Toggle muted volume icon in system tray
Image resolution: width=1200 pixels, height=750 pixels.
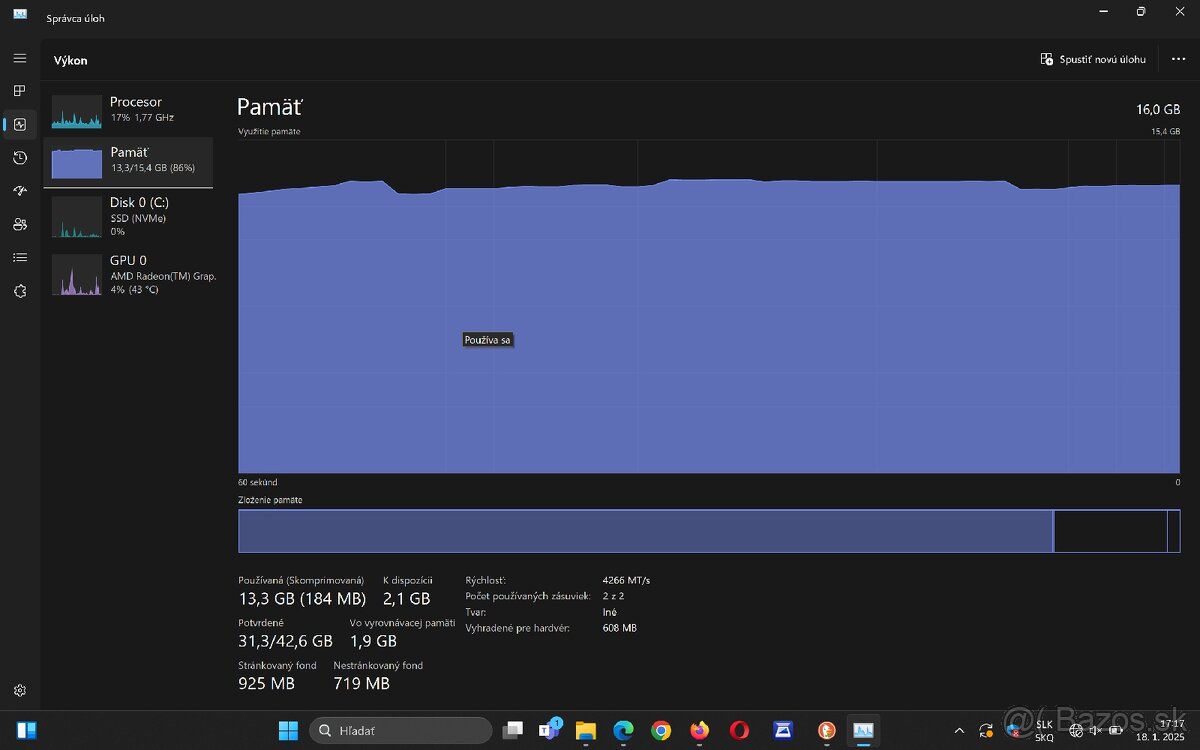click(x=1096, y=730)
